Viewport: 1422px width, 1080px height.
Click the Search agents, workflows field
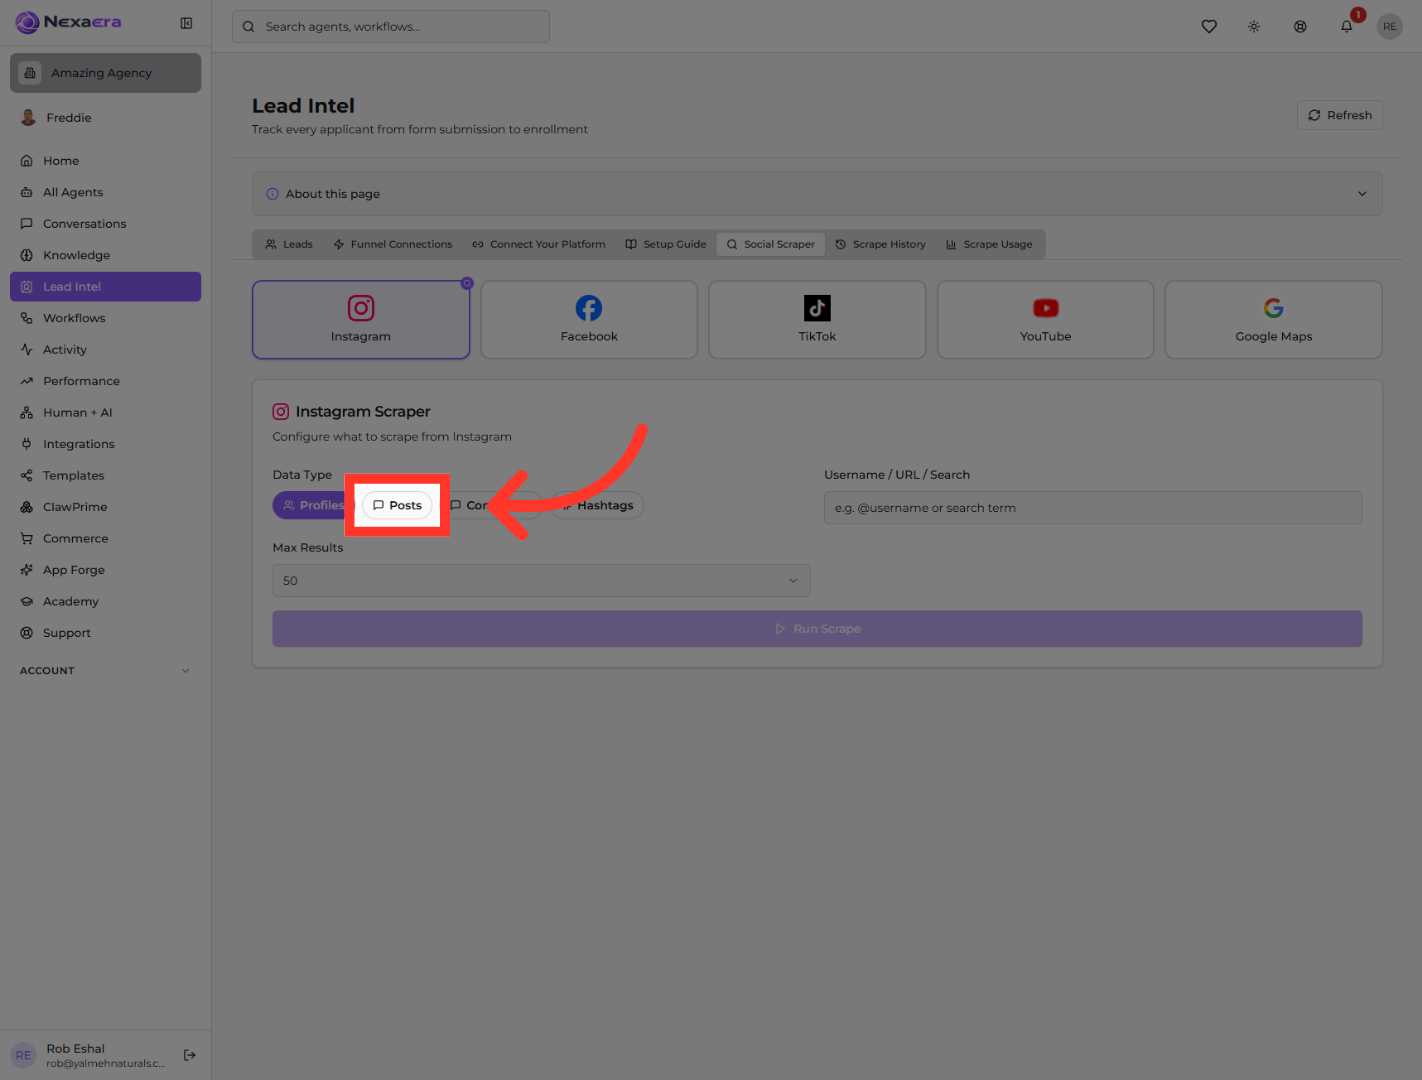pyautogui.click(x=391, y=27)
